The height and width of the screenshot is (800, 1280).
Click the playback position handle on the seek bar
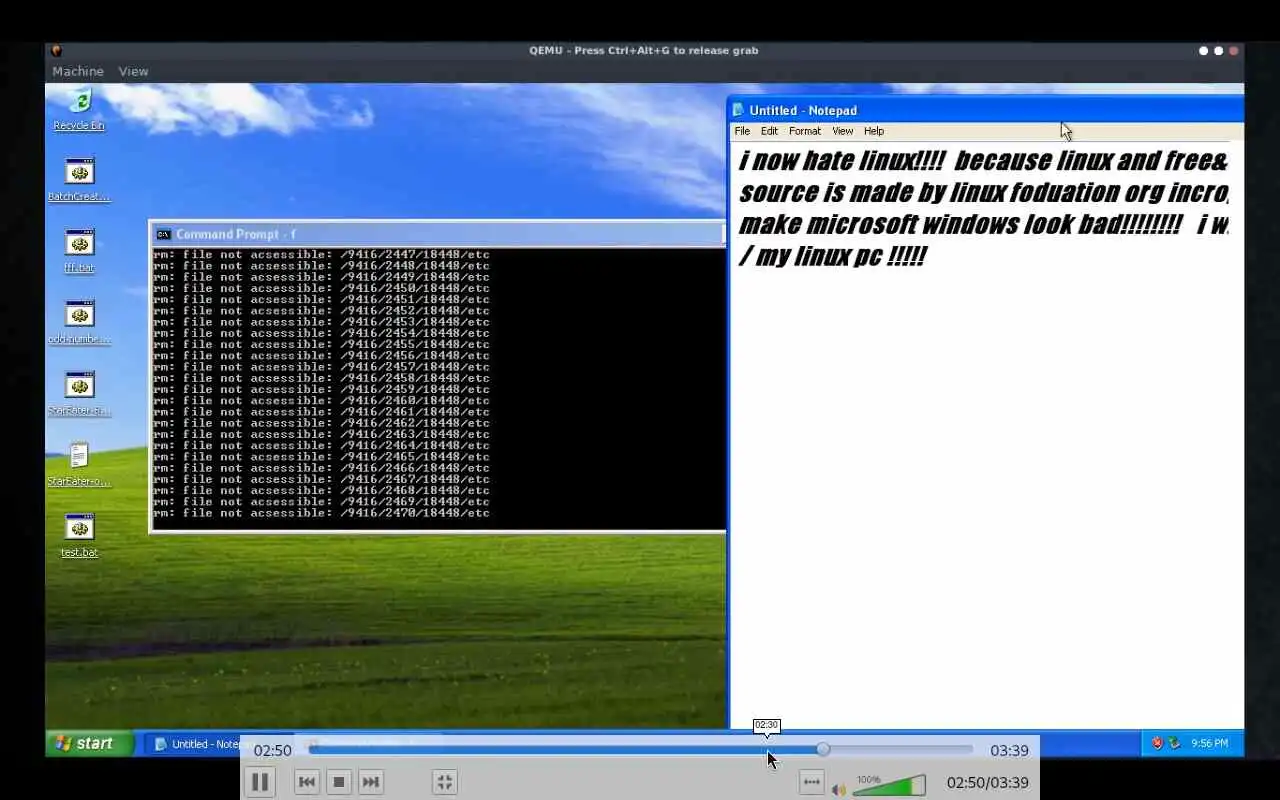(x=823, y=749)
